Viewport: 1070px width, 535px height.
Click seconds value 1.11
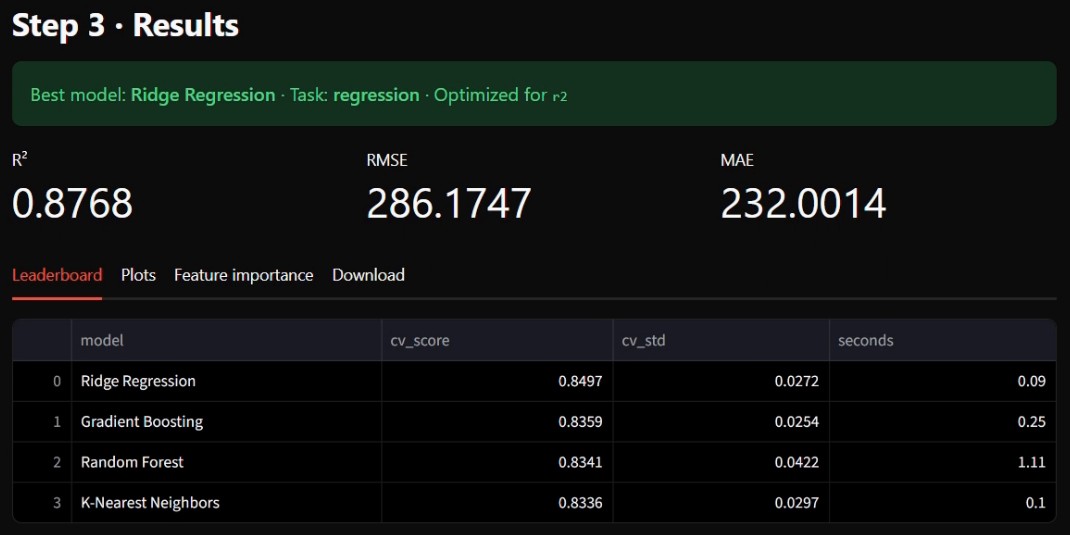(x=943, y=462)
